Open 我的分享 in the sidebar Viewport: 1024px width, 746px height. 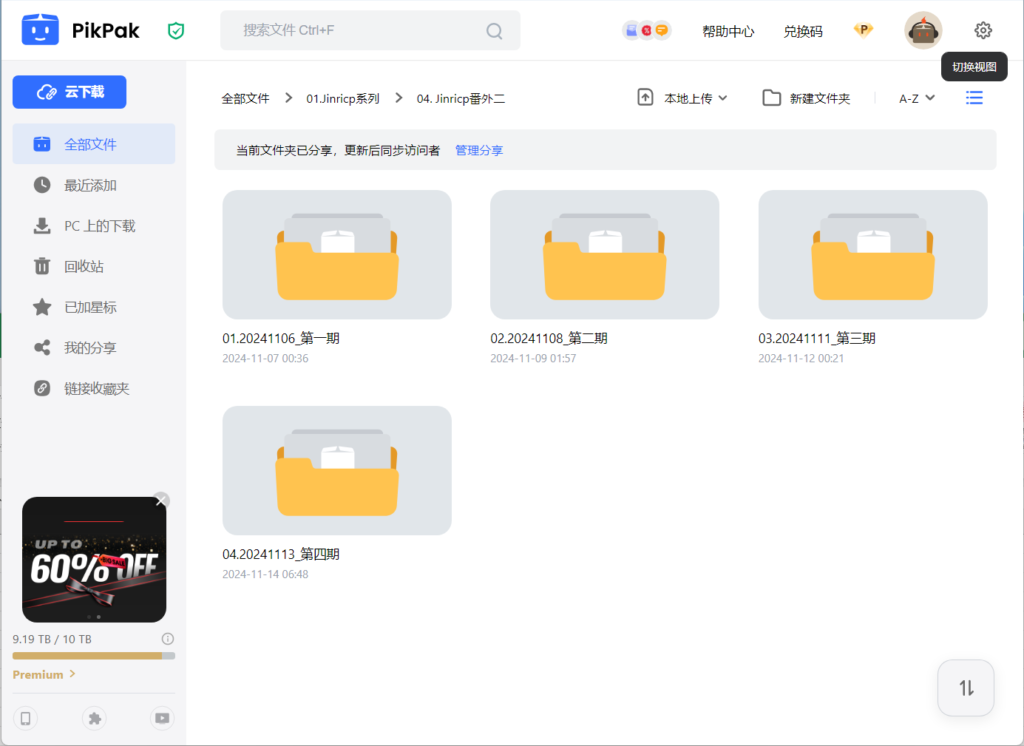[90, 348]
